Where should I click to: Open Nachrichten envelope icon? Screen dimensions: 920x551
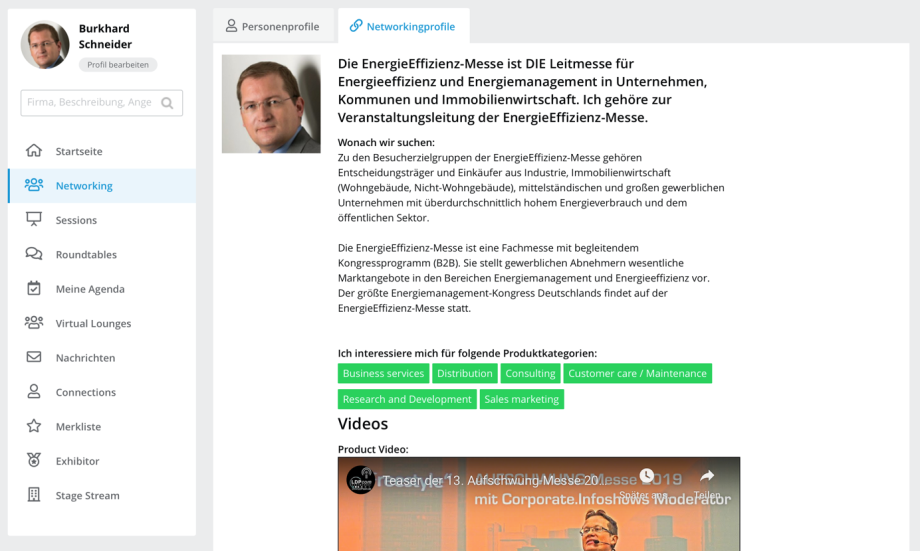point(34,357)
